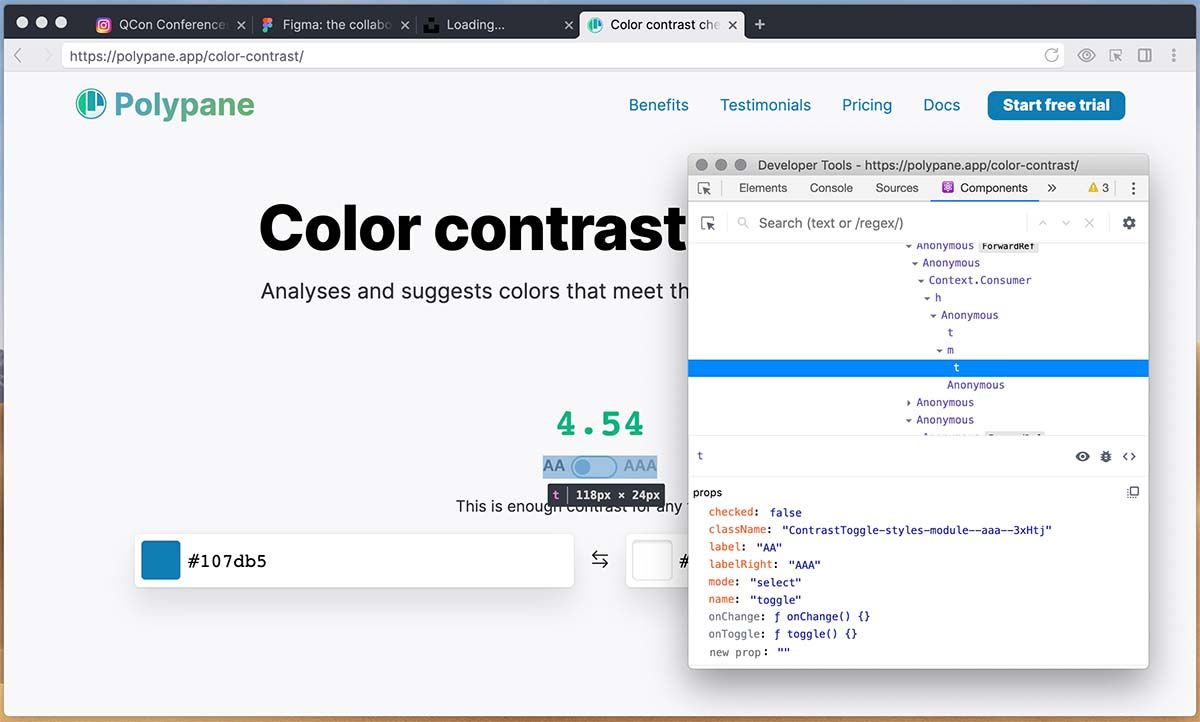Edit the mode prop value "select"

[775, 582]
